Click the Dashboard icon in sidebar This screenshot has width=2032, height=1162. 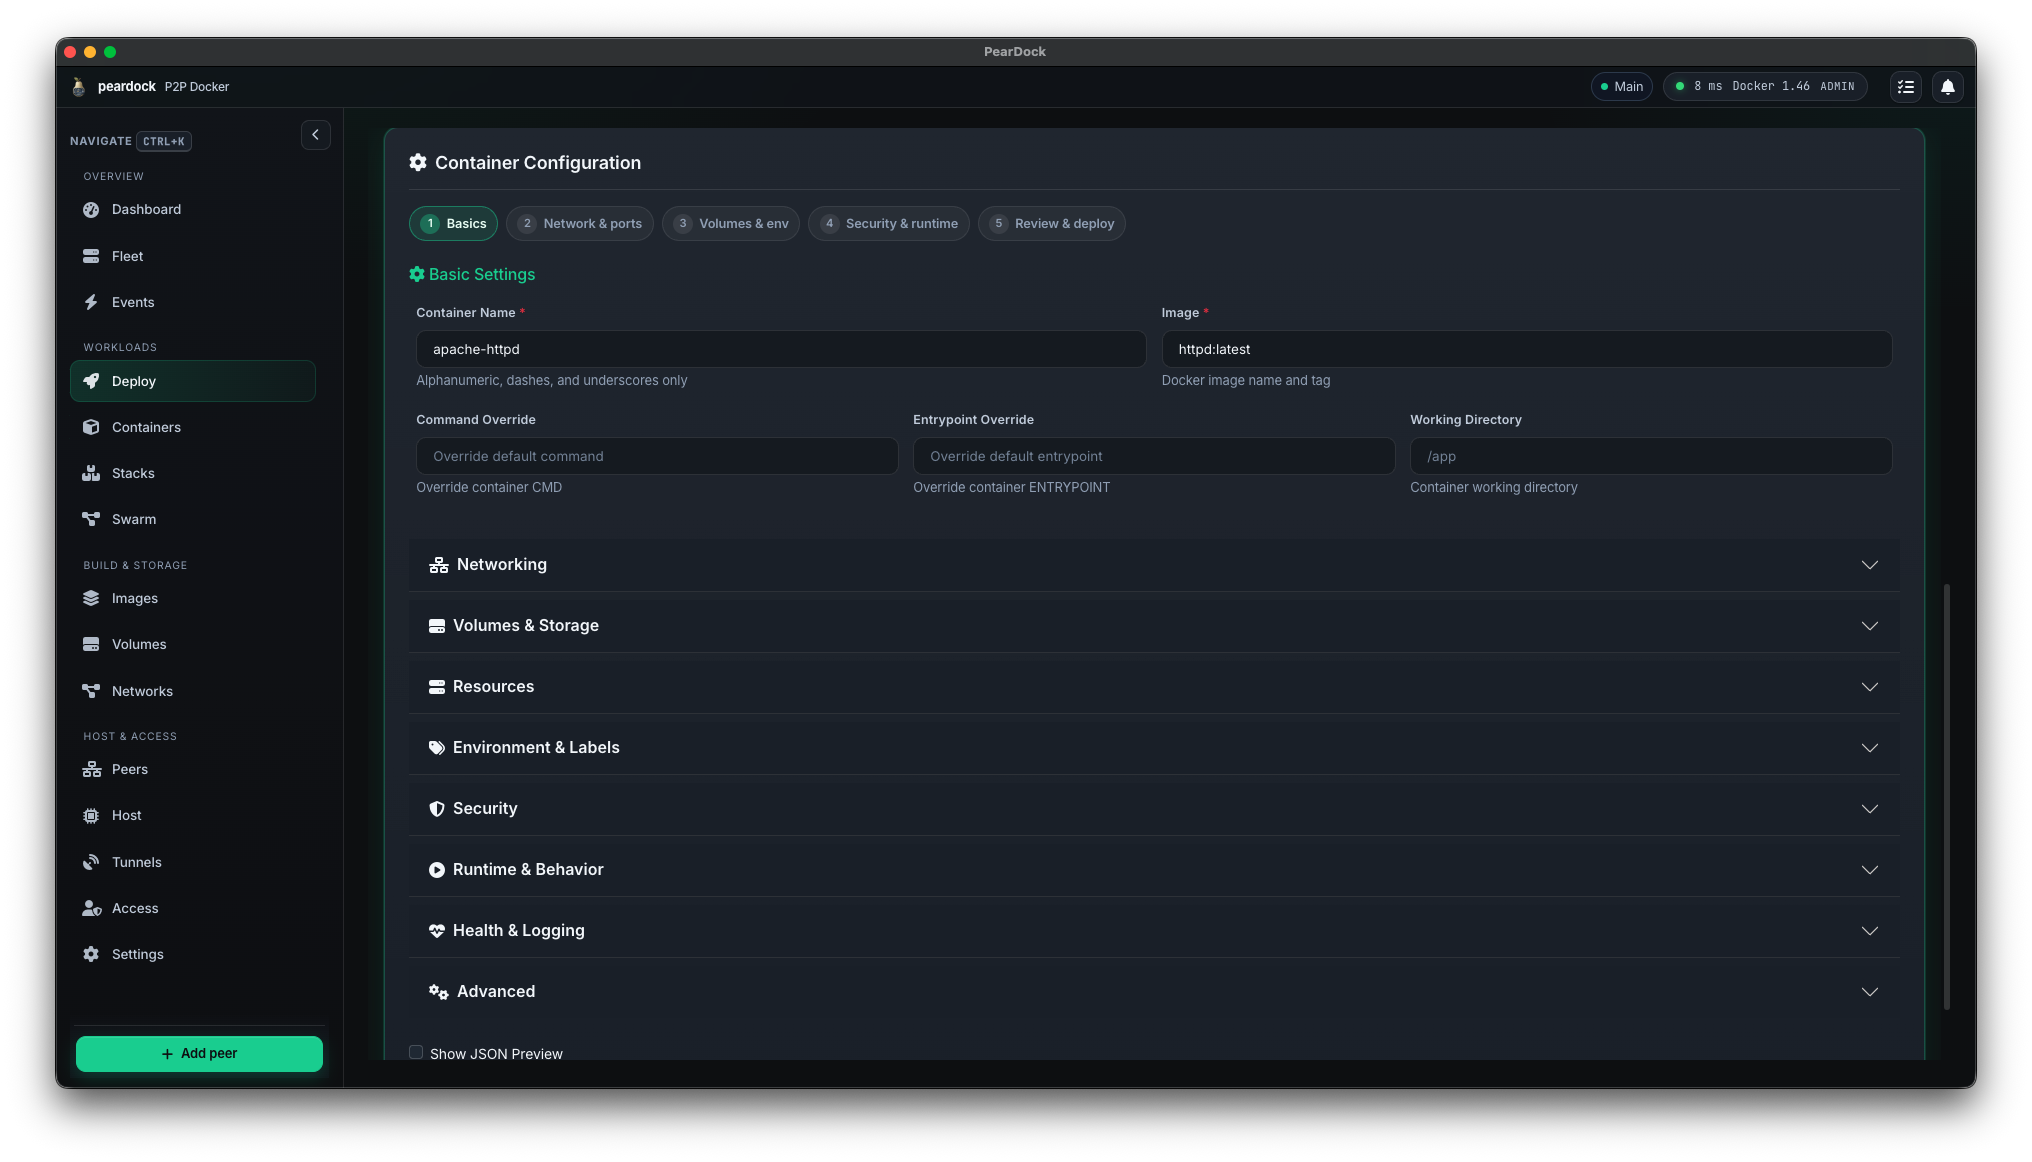[91, 210]
